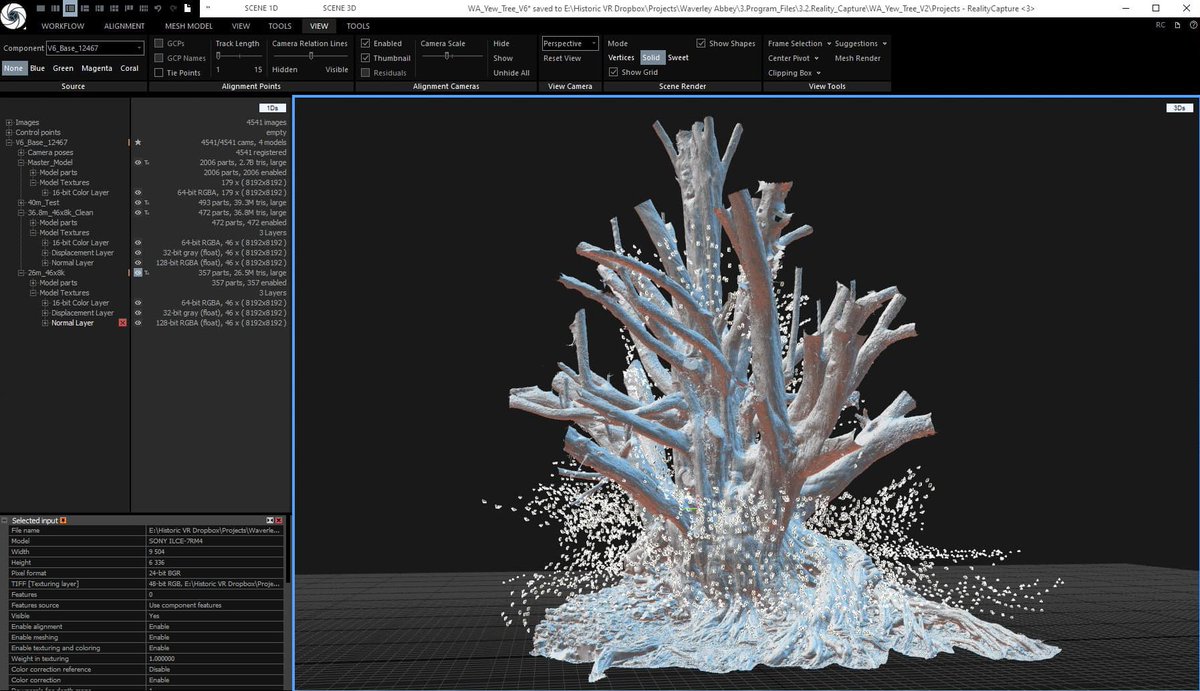Open the ALIGNMENT ribbon tab
Screen dimensions: 1200x691
coord(124,26)
